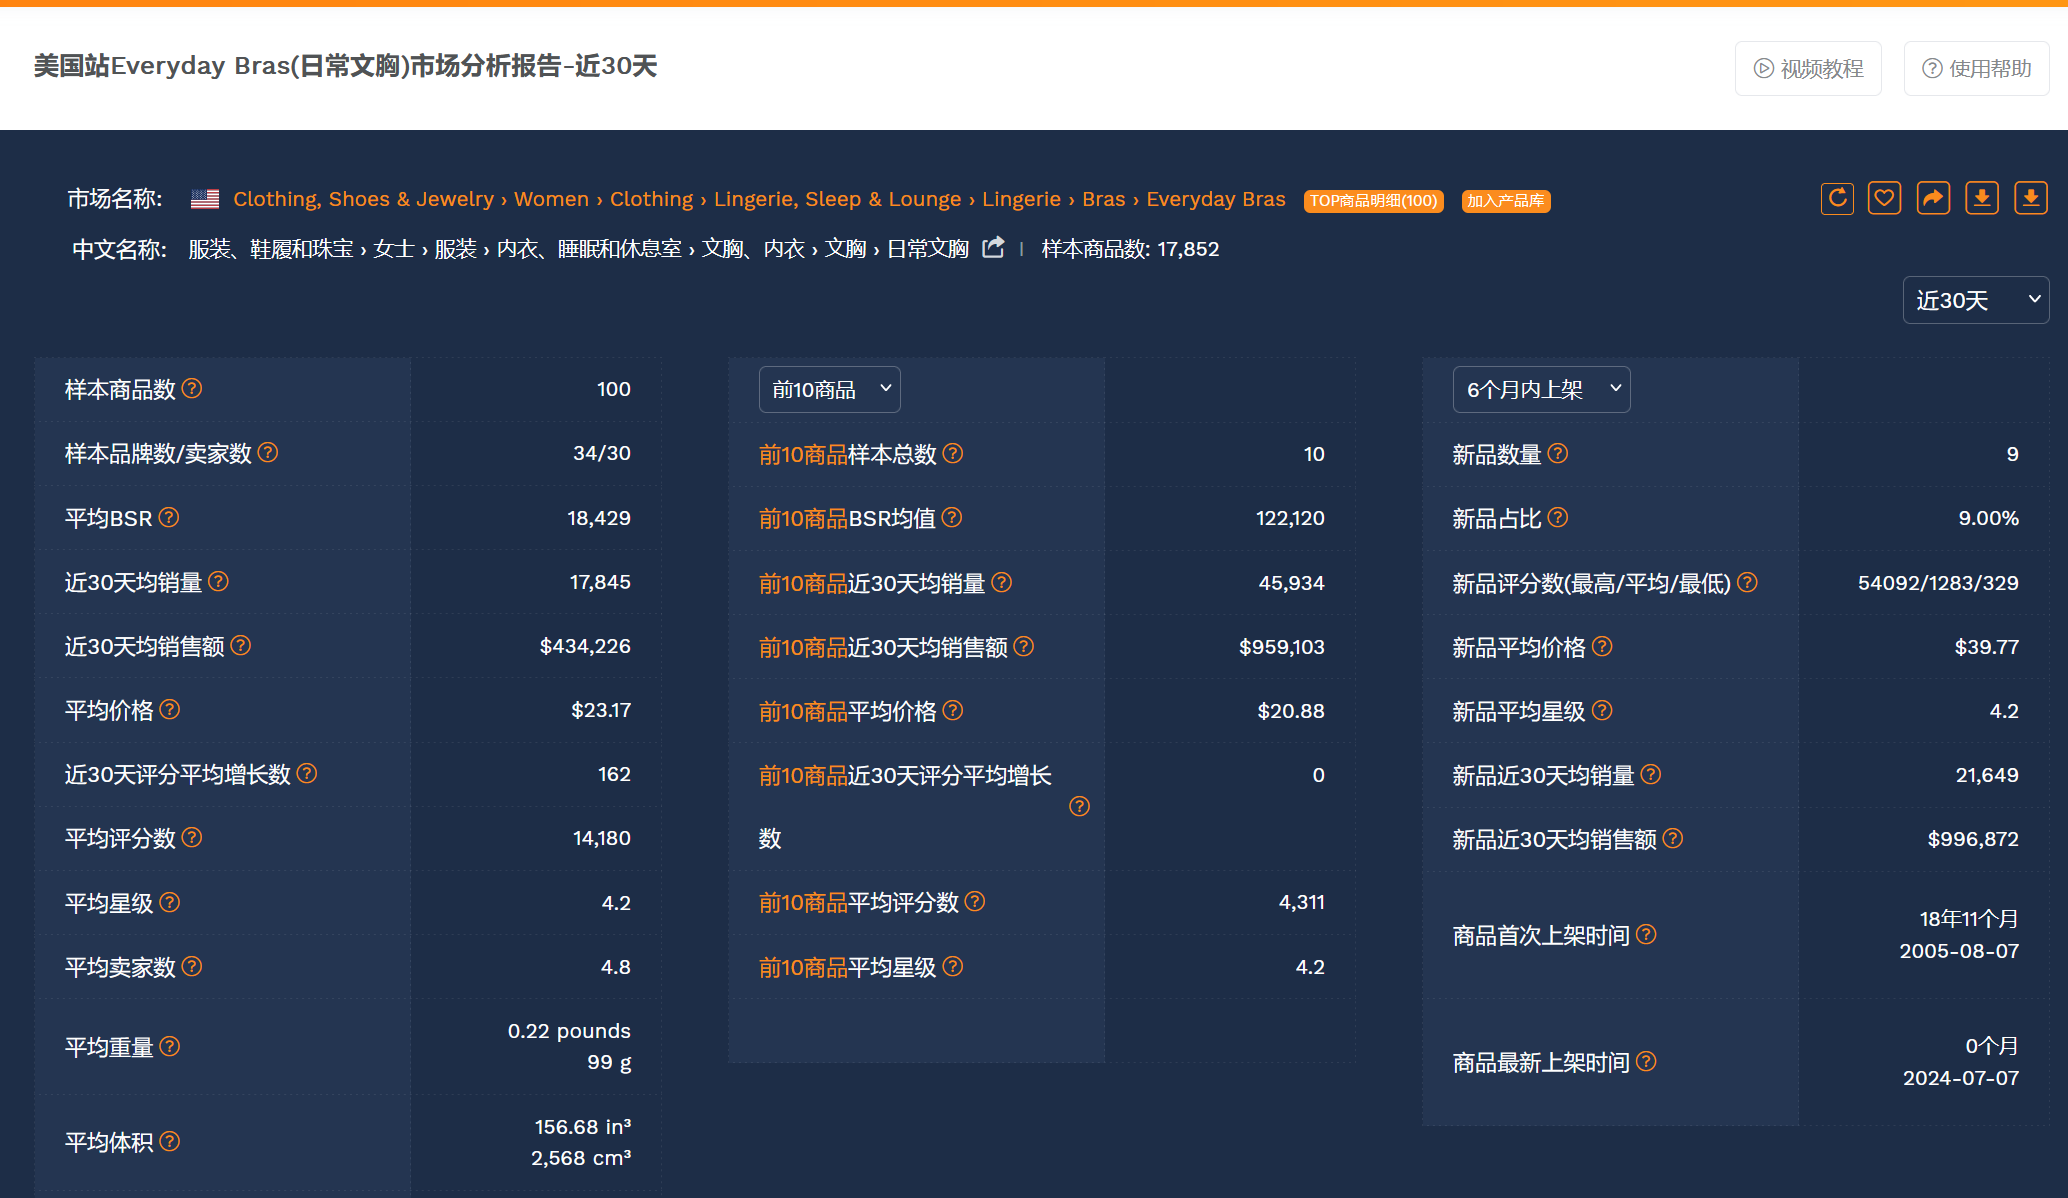The height and width of the screenshot is (1198, 2068).
Task: Click the heart favorite icon
Action: (1885, 198)
